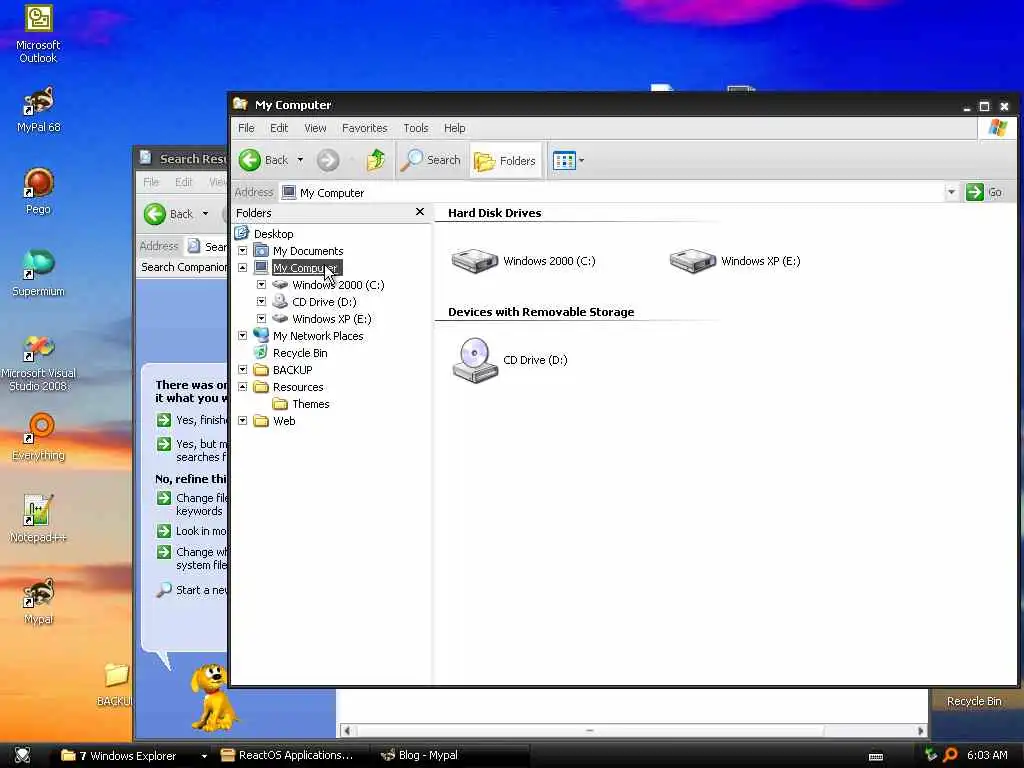
Task: Select My Network Places in tree
Action: click(317, 336)
